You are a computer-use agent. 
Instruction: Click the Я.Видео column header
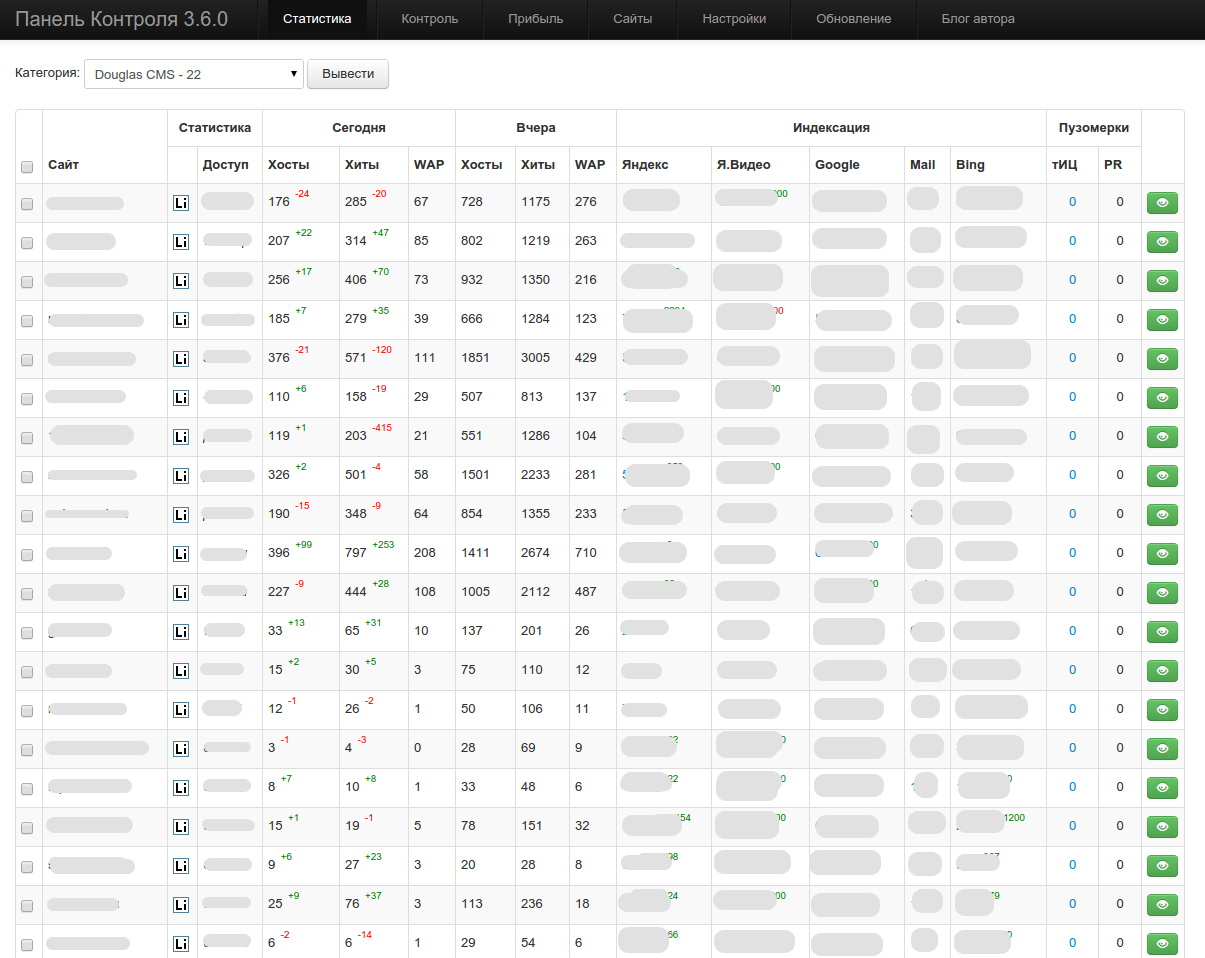click(744, 165)
